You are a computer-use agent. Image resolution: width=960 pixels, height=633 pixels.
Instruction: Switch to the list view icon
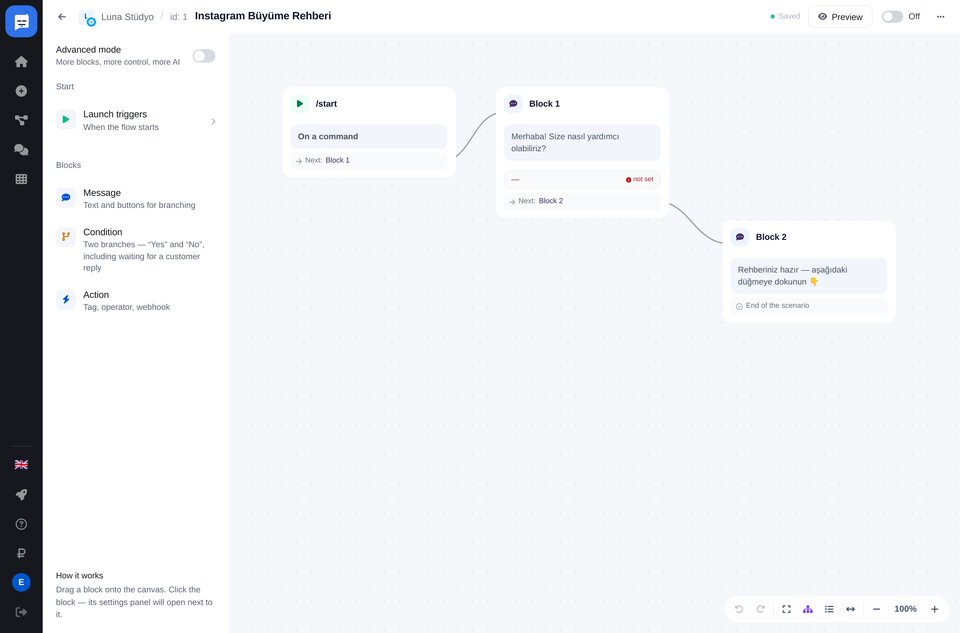[x=829, y=609]
